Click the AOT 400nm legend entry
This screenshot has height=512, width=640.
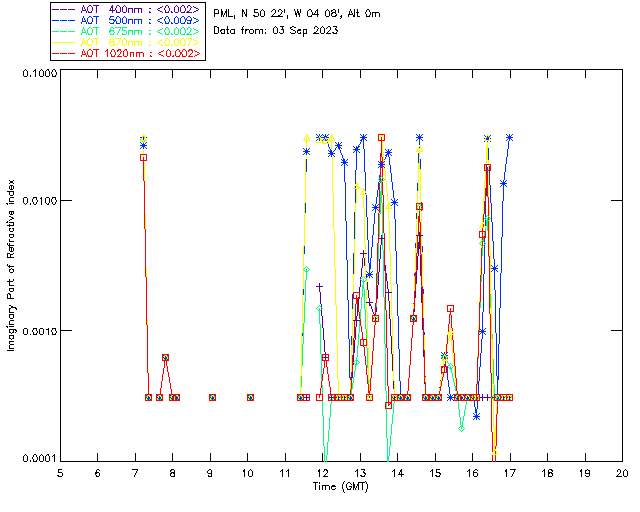click(x=127, y=9)
